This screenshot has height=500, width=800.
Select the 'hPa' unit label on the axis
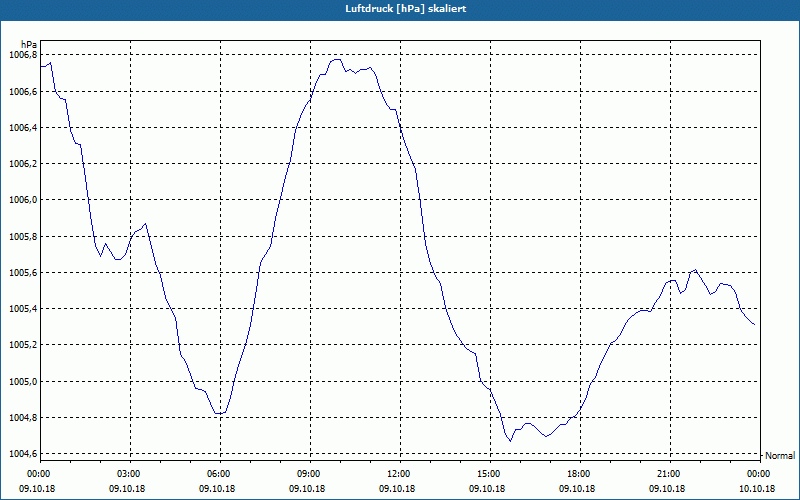pyautogui.click(x=29, y=45)
